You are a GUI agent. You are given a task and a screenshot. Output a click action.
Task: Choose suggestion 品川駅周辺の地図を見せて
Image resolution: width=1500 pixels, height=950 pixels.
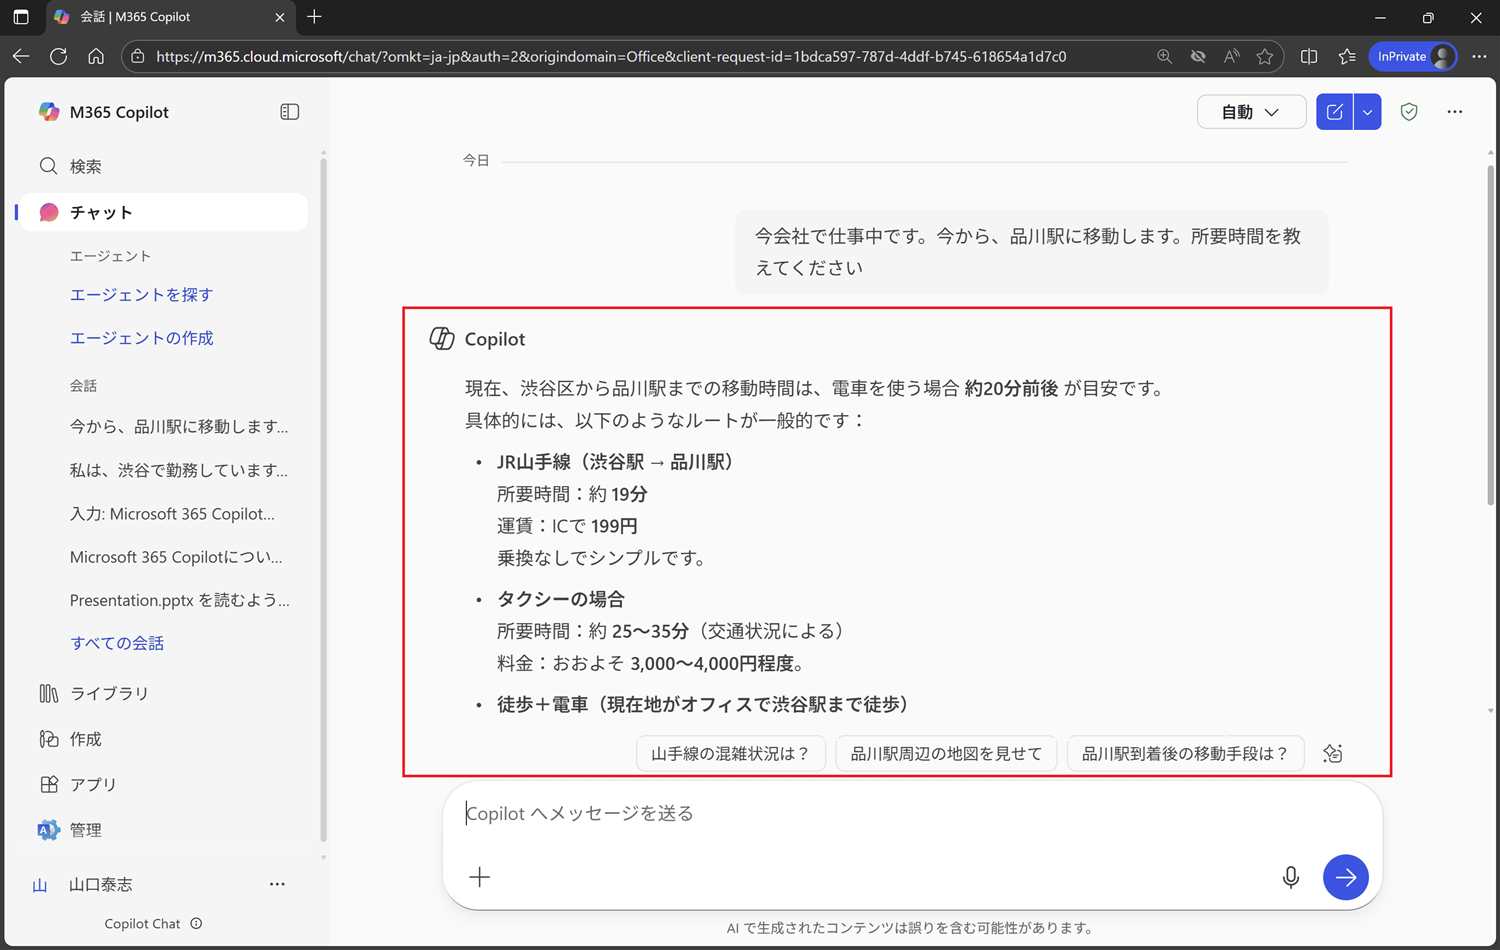946,753
